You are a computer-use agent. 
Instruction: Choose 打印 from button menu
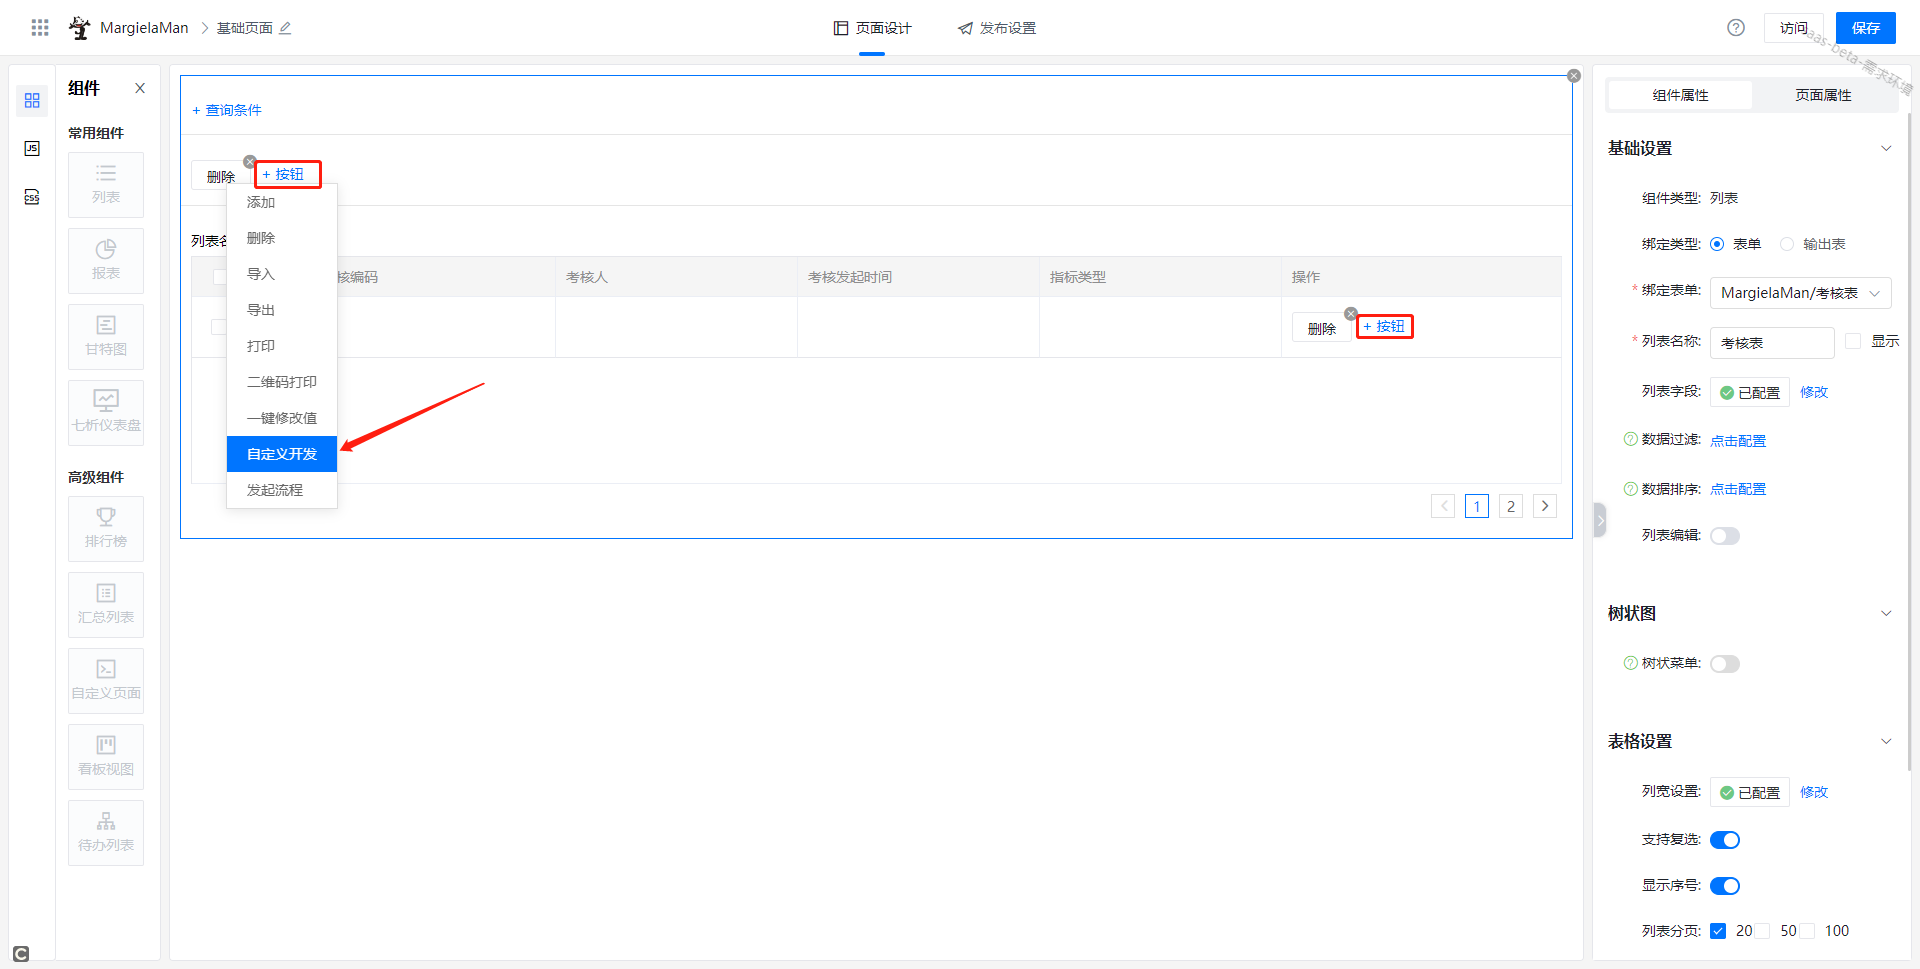[x=282, y=346]
